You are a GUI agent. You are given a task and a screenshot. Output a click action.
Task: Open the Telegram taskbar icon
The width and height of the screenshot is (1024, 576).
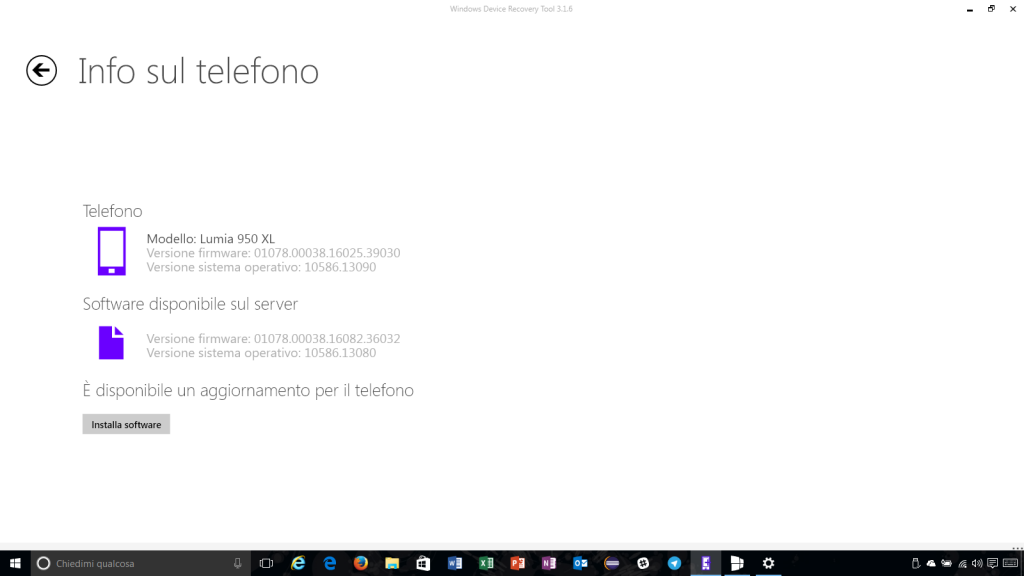point(674,563)
